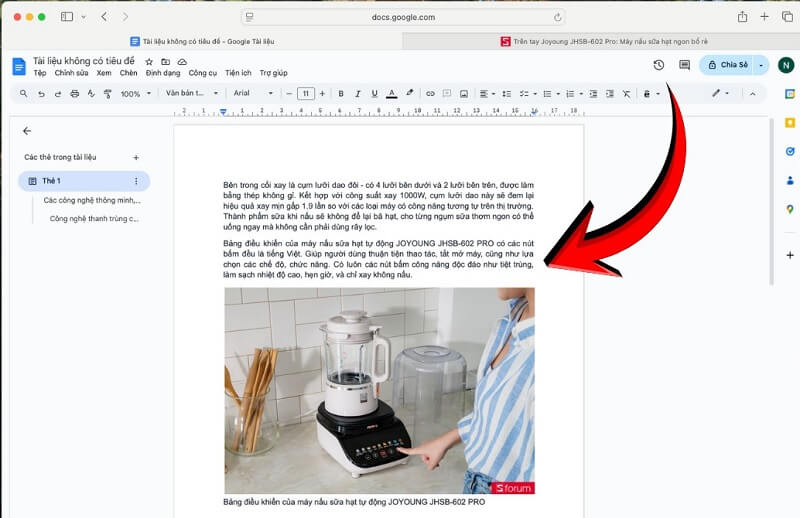The width and height of the screenshot is (800, 518).
Task: Open the Arial font dropdown
Action: [x=253, y=93]
